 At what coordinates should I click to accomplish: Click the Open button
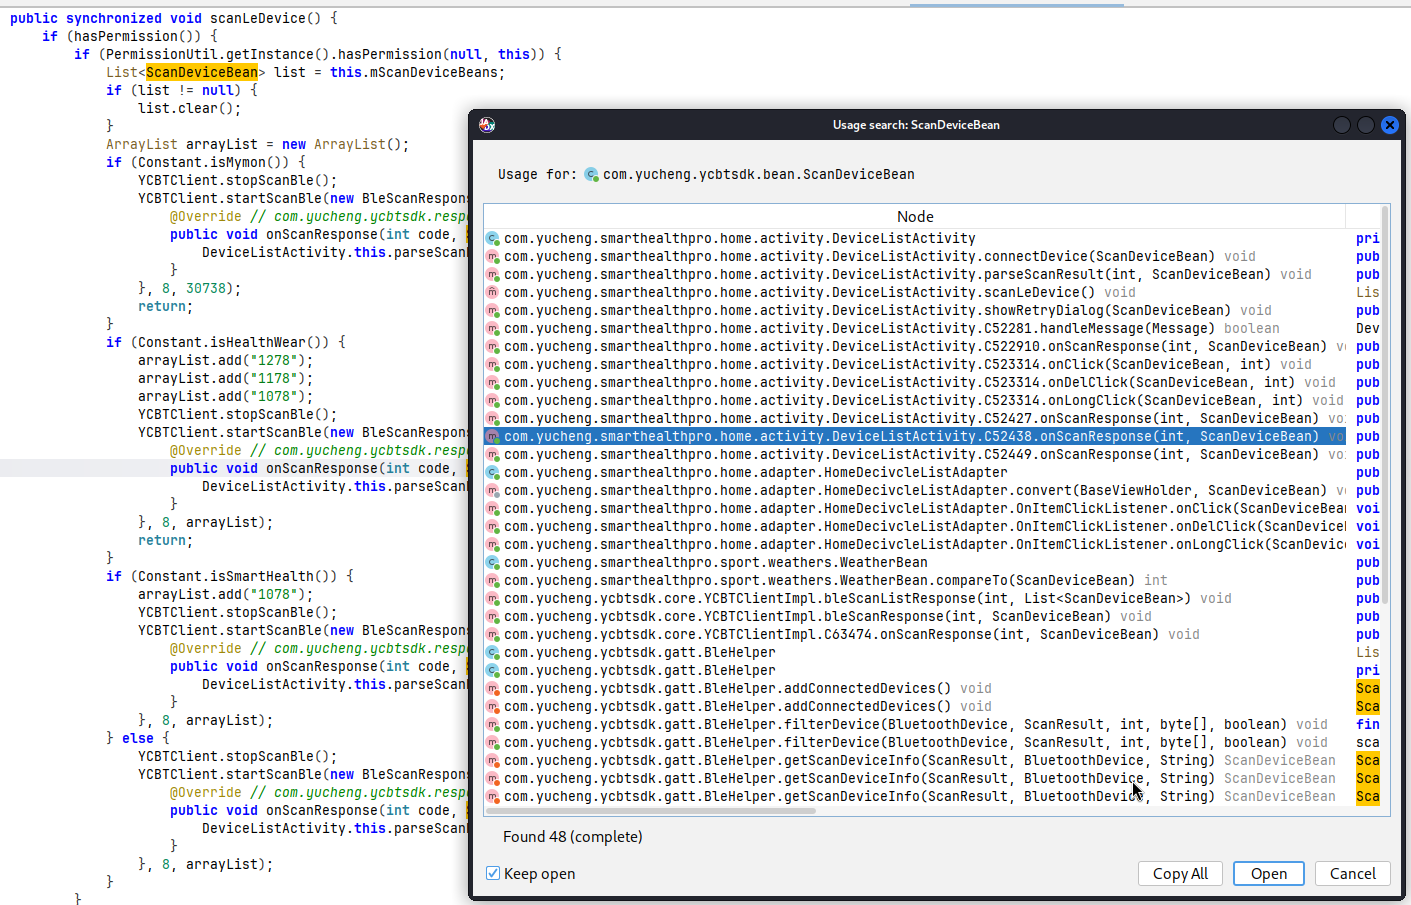[x=1269, y=873]
